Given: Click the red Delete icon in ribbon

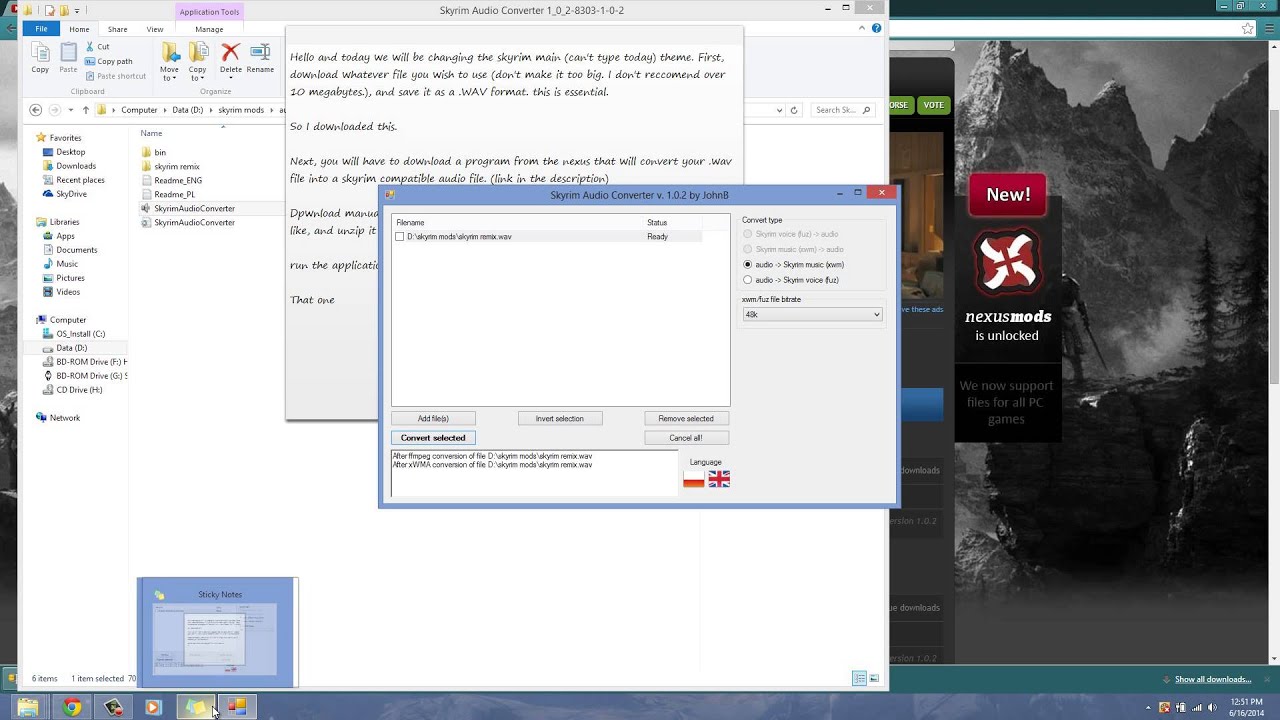Looking at the screenshot, I should tap(231, 52).
